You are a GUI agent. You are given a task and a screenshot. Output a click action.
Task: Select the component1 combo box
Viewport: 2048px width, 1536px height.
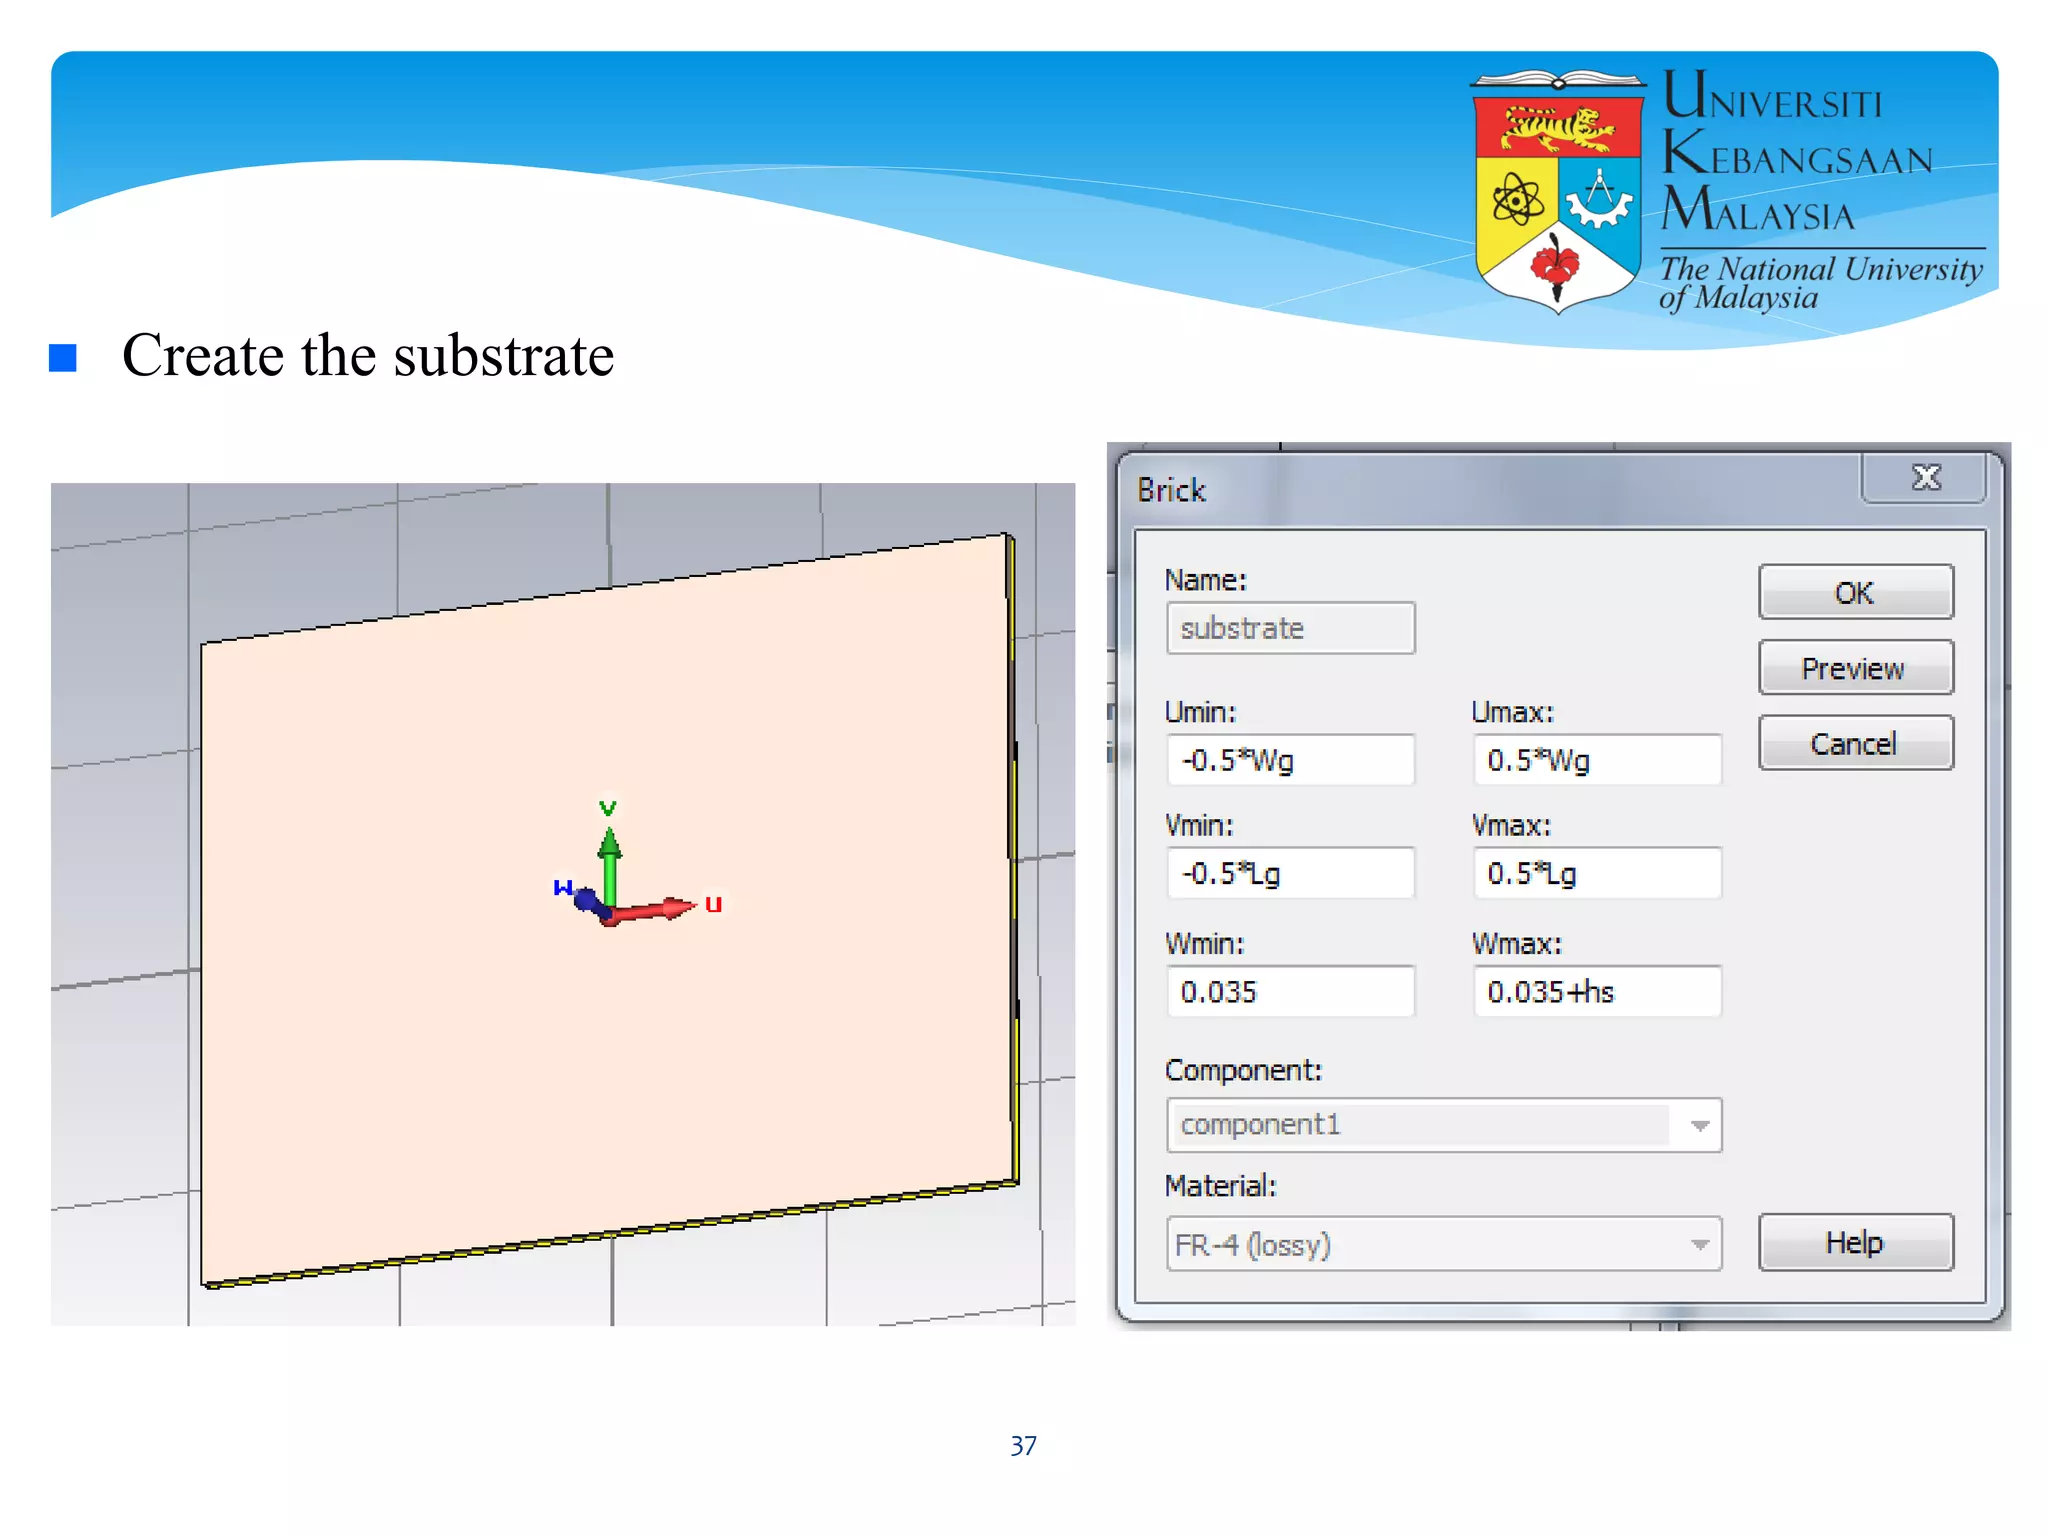(1444, 1125)
